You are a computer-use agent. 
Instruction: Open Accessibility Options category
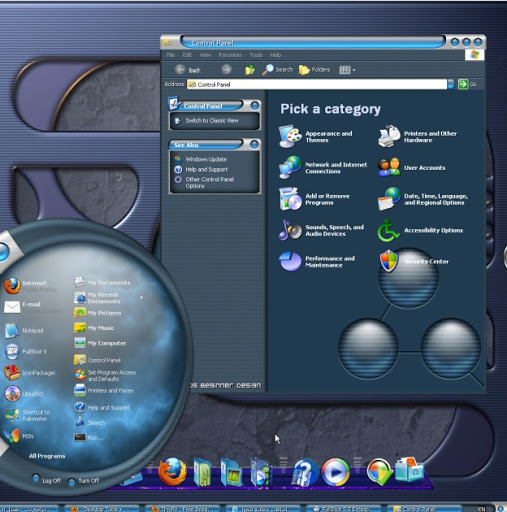click(420, 230)
